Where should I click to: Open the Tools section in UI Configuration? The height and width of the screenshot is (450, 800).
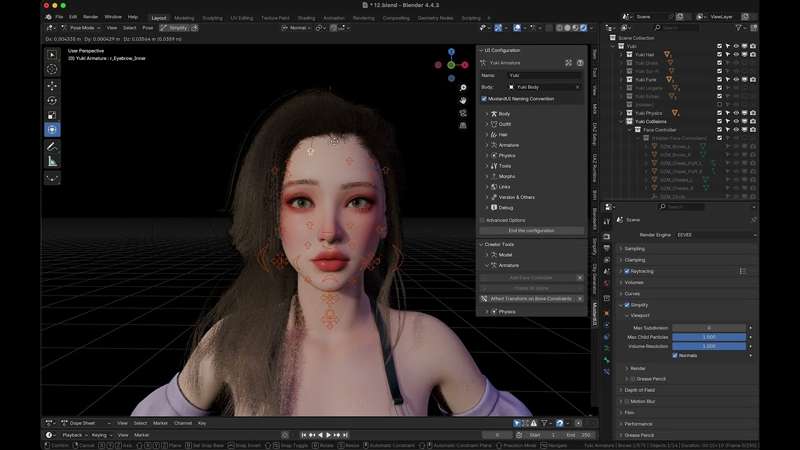click(x=505, y=166)
